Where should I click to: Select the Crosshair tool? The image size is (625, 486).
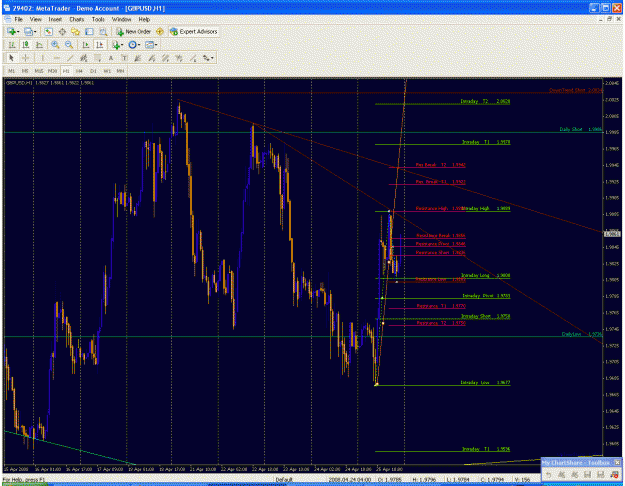(26, 58)
